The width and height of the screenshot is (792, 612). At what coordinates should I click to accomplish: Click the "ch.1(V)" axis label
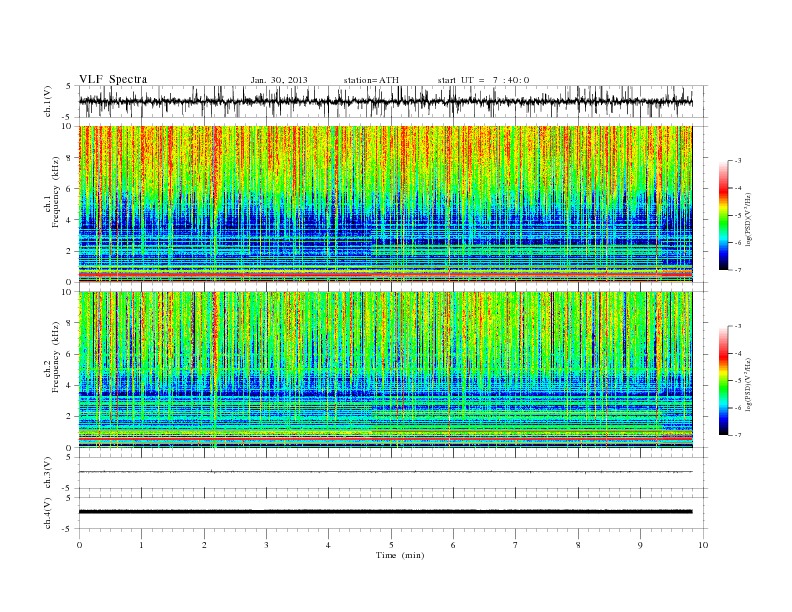[48, 101]
